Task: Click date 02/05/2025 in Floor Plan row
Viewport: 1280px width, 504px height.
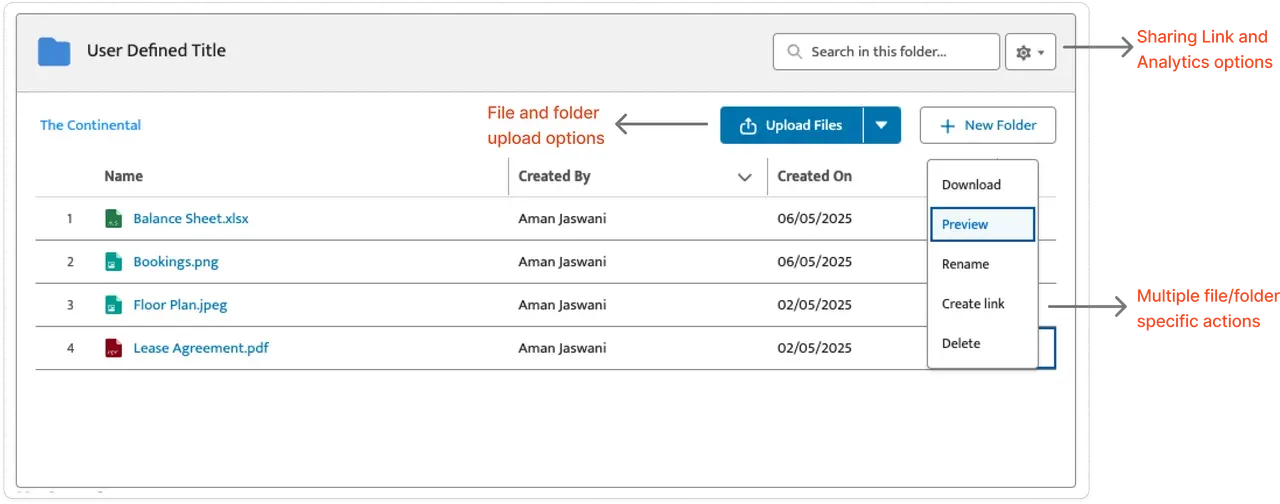Action: 814,305
